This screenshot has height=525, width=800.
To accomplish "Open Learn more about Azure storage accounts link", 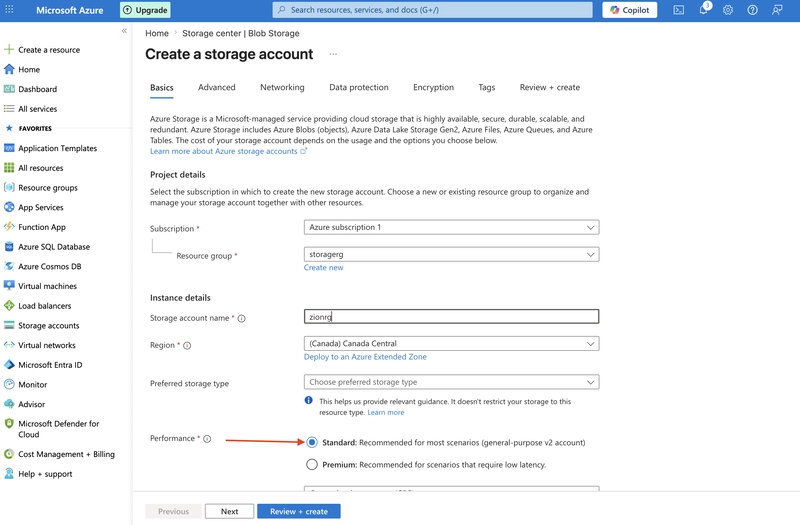I will [229, 151].
